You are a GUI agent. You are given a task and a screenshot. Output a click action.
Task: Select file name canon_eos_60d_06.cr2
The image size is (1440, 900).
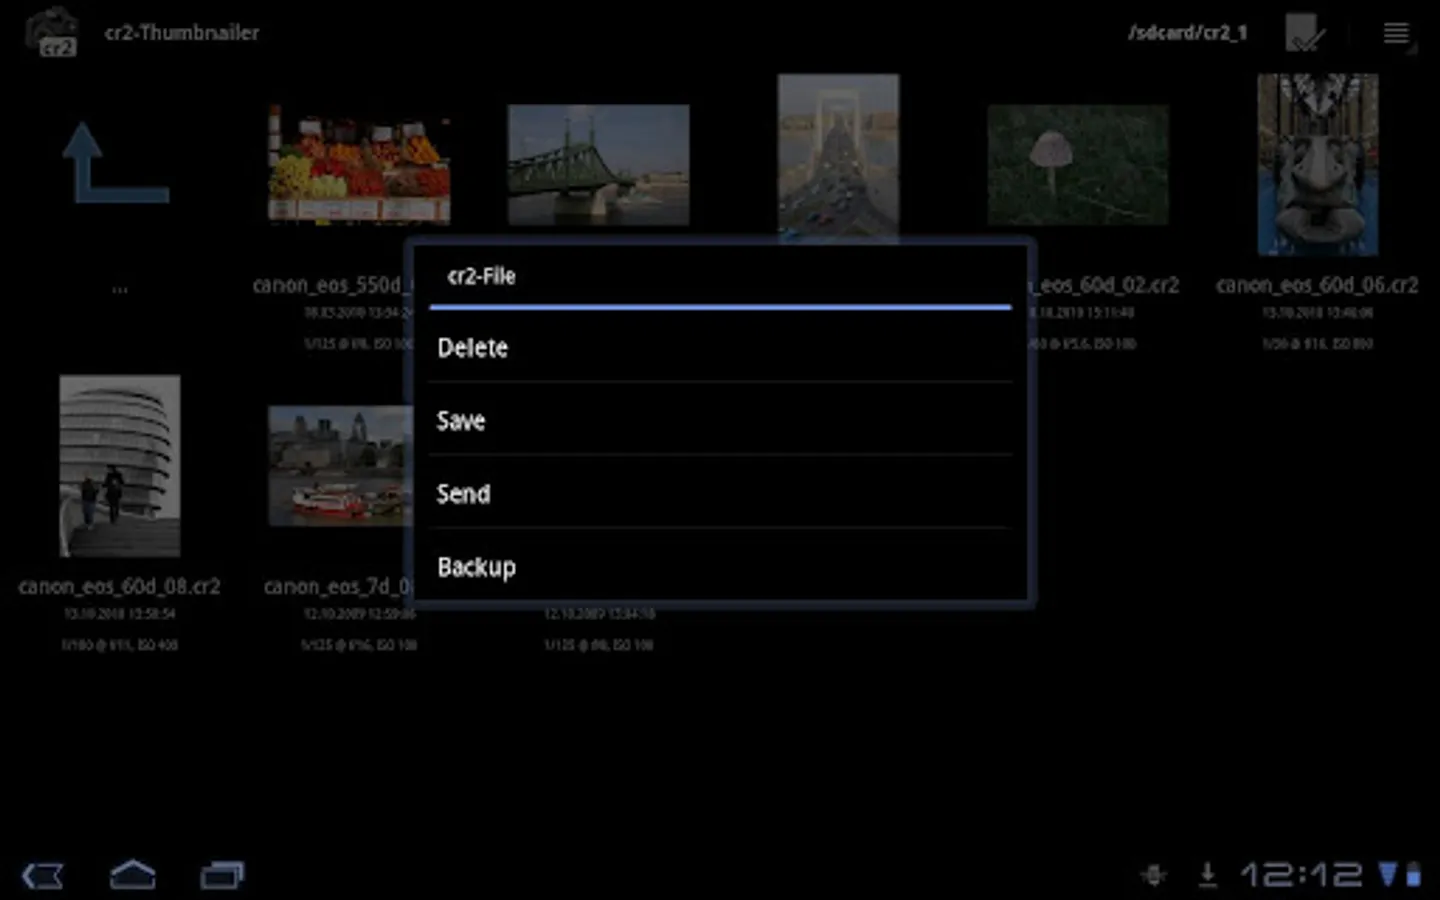click(1317, 286)
